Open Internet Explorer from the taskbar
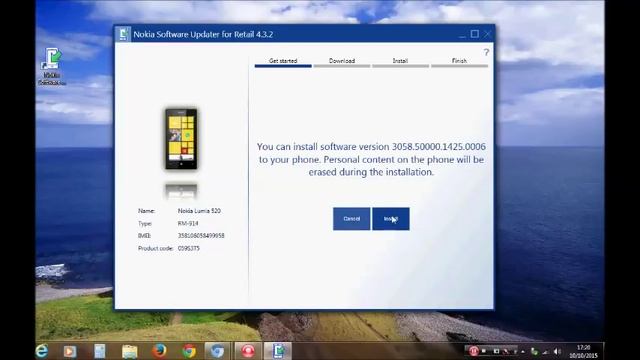Viewport: 640px width, 360px height. 42,351
